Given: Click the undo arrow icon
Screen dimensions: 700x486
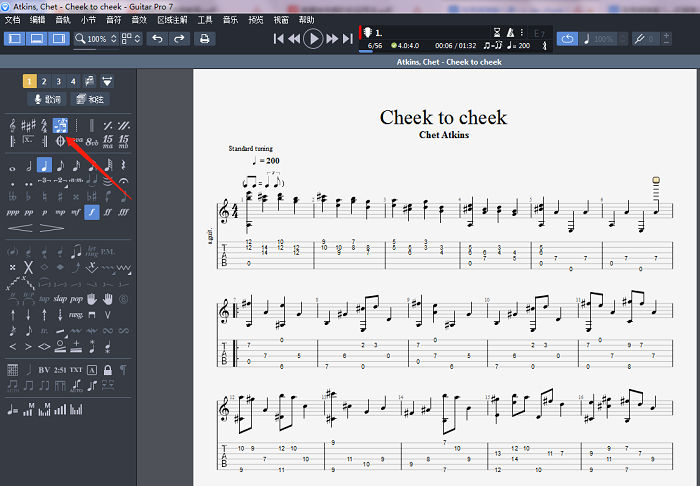Looking at the screenshot, I should click(x=157, y=39).
